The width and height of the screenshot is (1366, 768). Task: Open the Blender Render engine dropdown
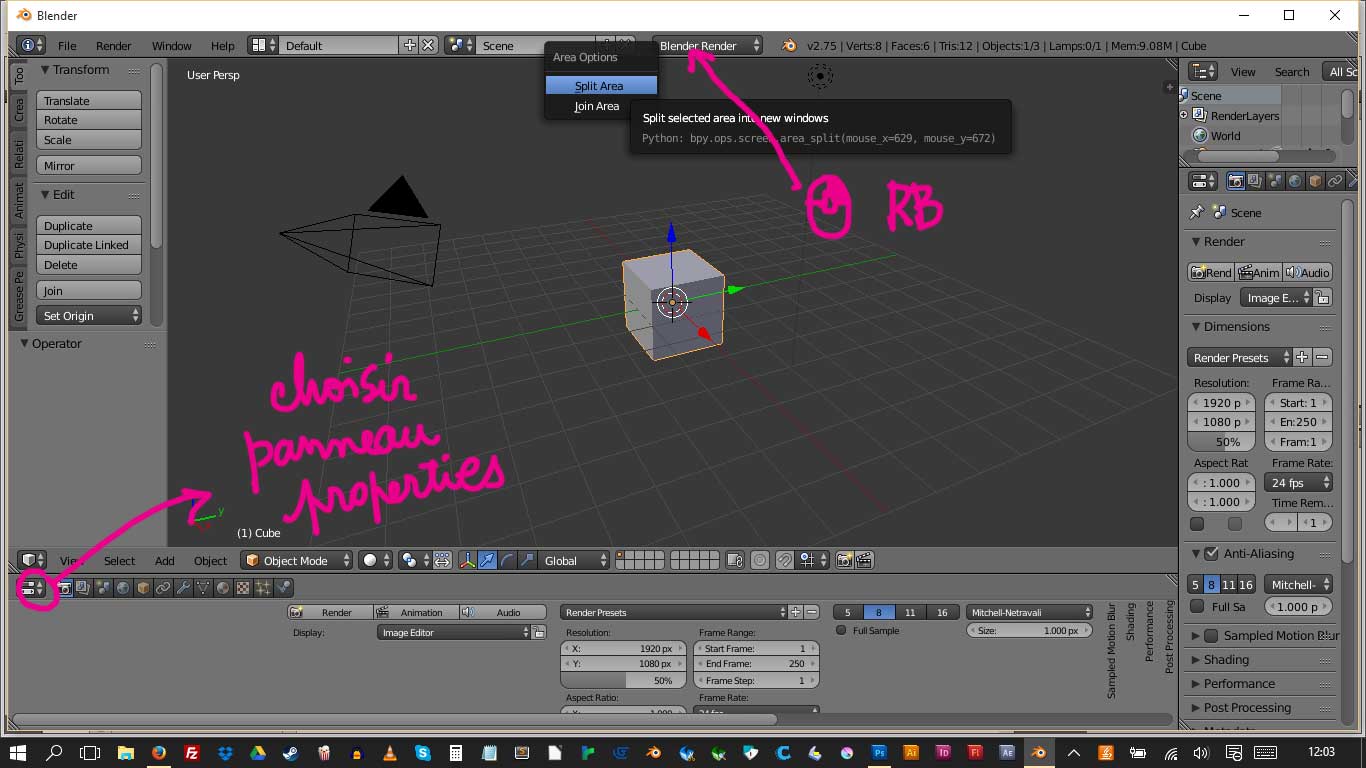click(x=707, y=46)
